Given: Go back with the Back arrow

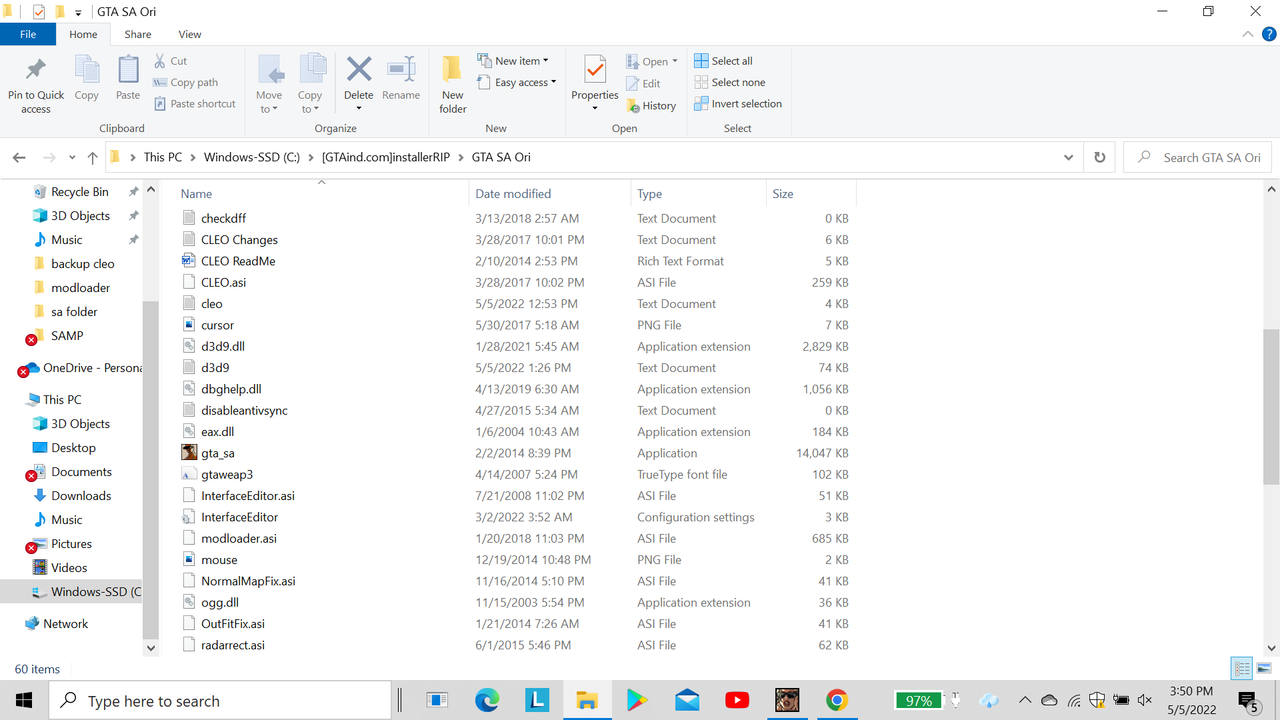Looking at the screenshot, I should coord(19,158).
